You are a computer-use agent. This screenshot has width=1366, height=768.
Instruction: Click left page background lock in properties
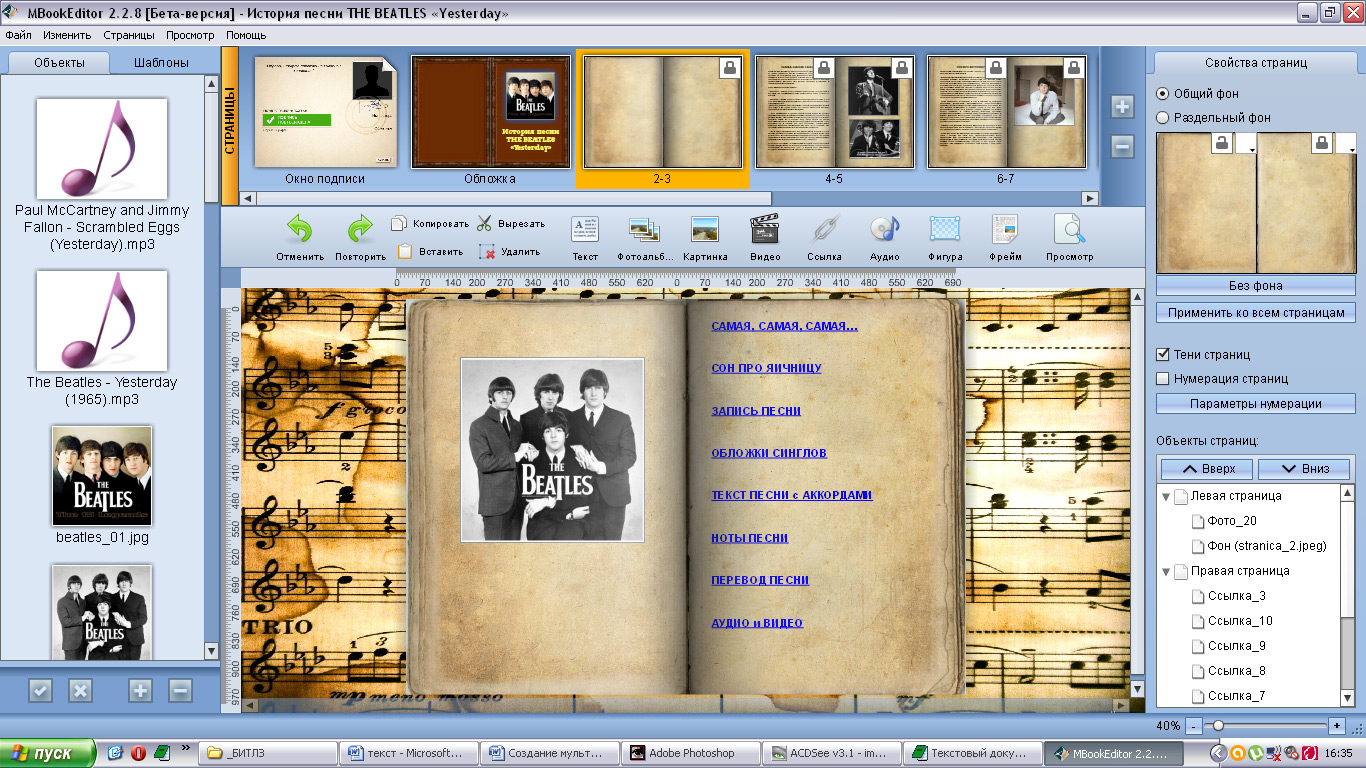(1222, 143)
